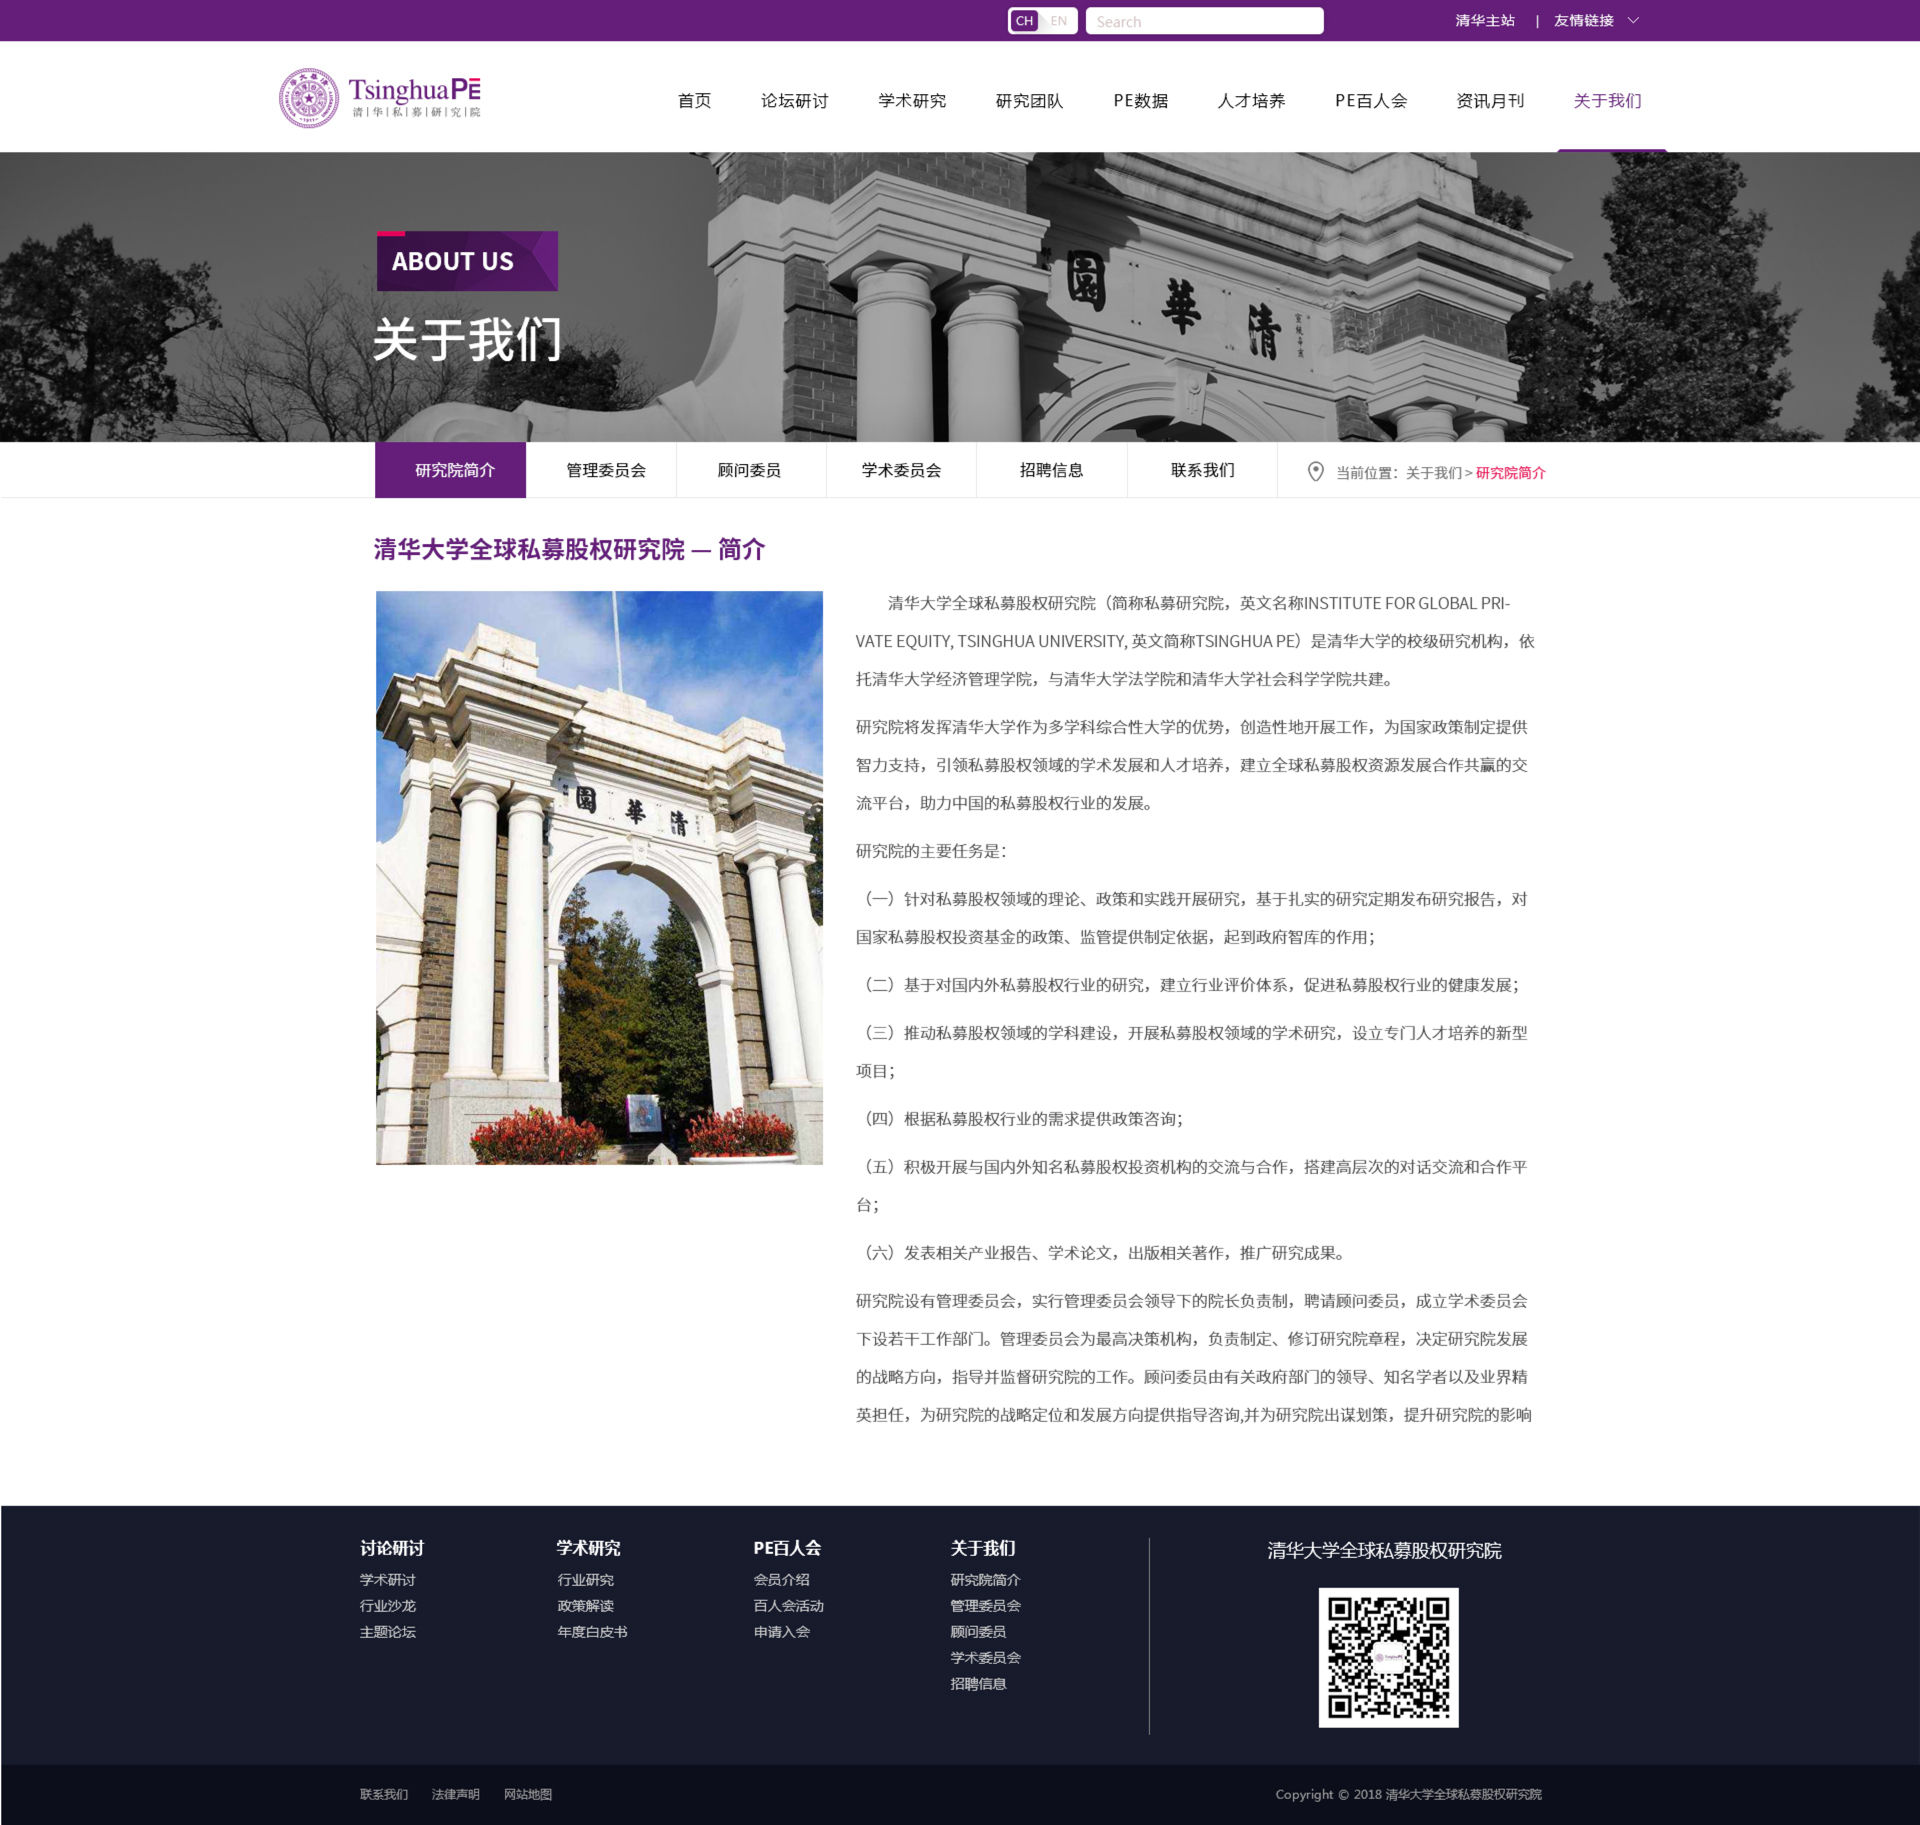Open footer link 政策解读
The width and height of the screenshot is (1920, 1825).
pos(585,1606)
